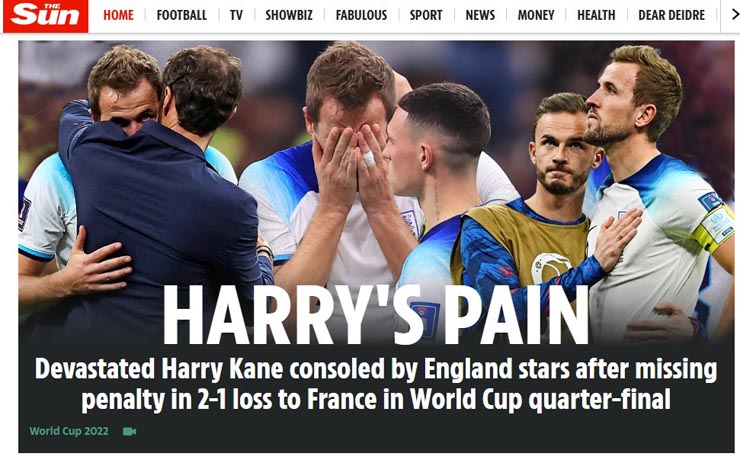Select SHOWBIZ in the navigation bar
The width and height of the screenshot is (740, 460).
[x=289, y=15]
